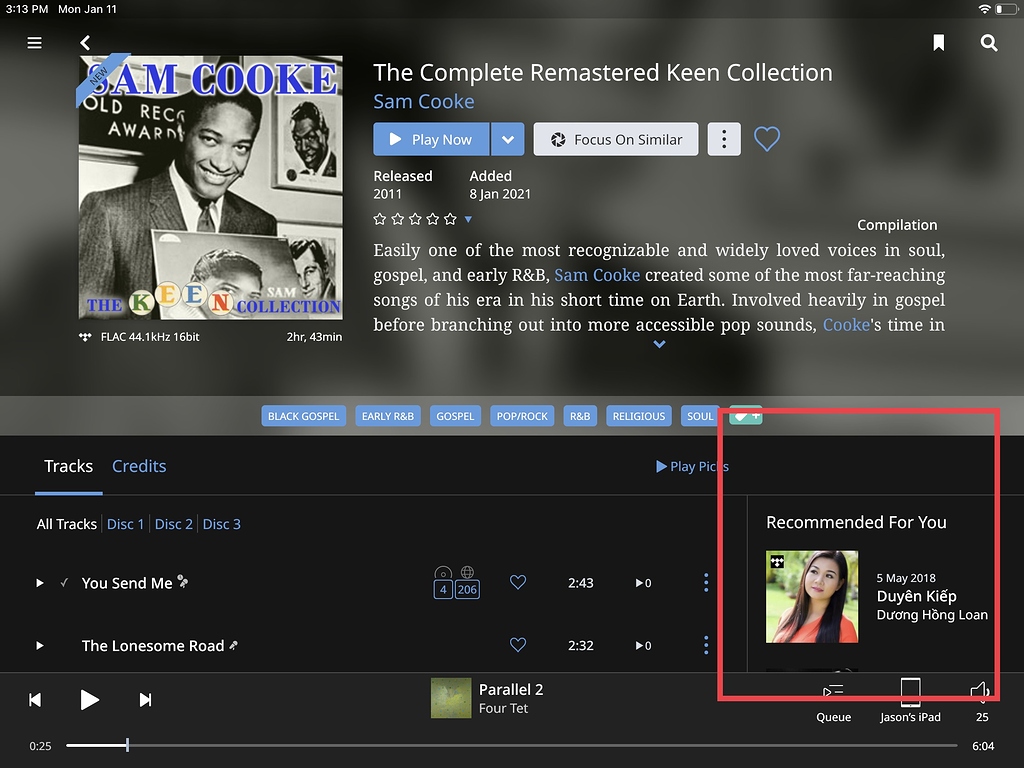
Task: Open search with the magnifier icon
Action: tap(989, 43)
